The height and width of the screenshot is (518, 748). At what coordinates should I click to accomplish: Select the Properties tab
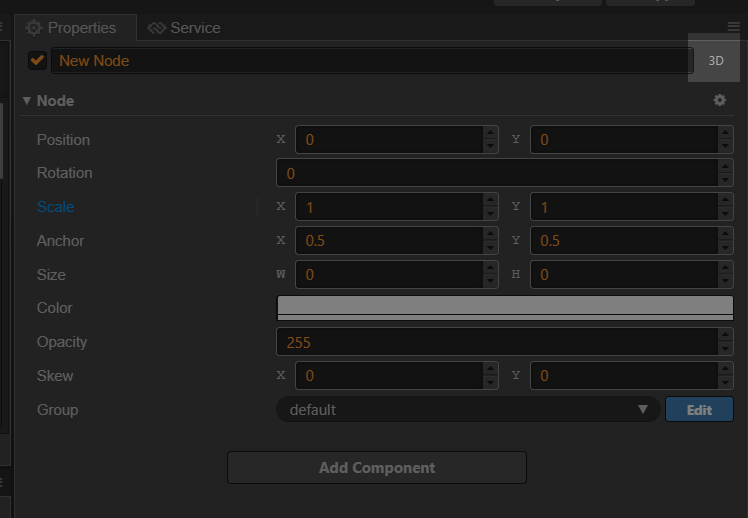tap(81, 28)
